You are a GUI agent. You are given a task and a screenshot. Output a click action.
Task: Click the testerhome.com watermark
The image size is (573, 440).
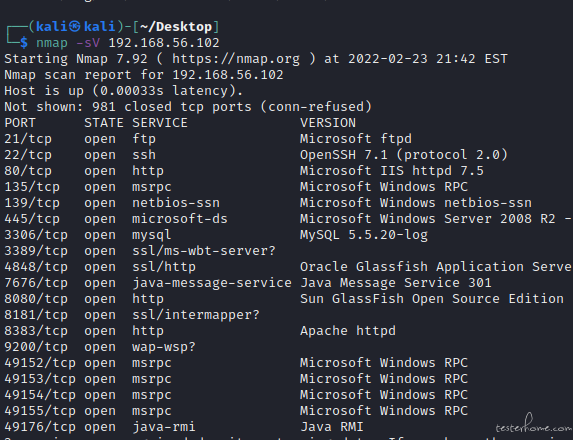point(534,425)
